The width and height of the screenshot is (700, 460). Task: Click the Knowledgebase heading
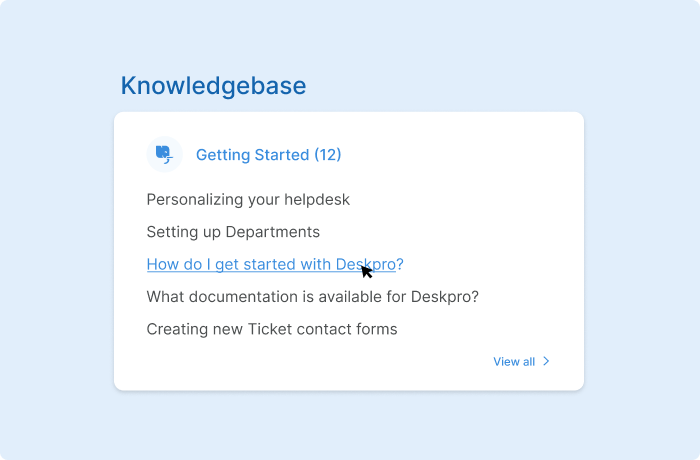213,86
